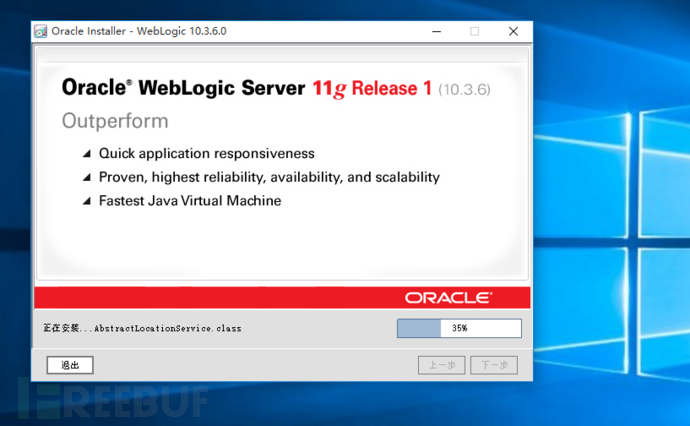Click the (10.3.6) version number text

point(464,89)
